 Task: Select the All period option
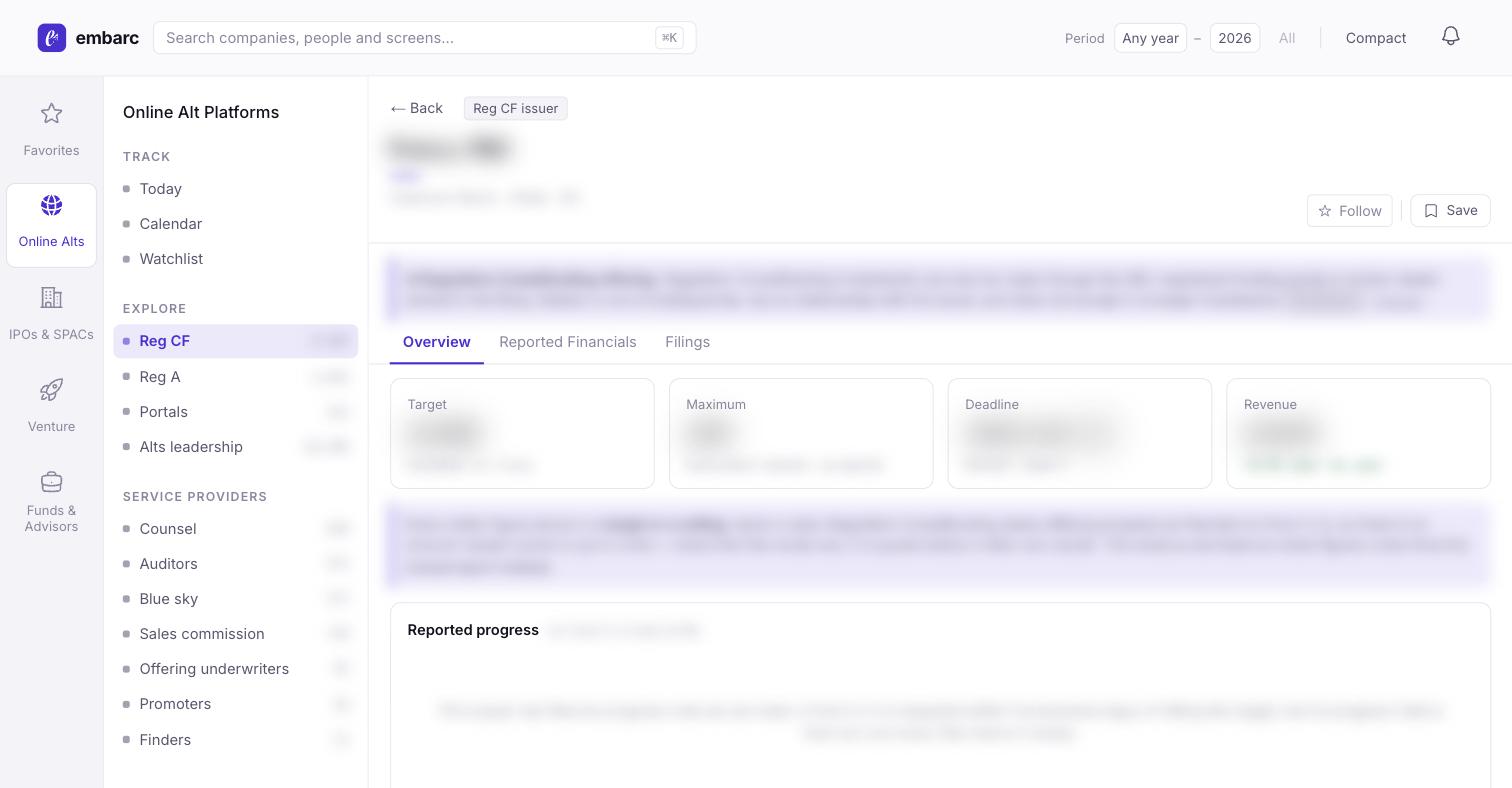pyautogui.click(x=1287, y=38)
